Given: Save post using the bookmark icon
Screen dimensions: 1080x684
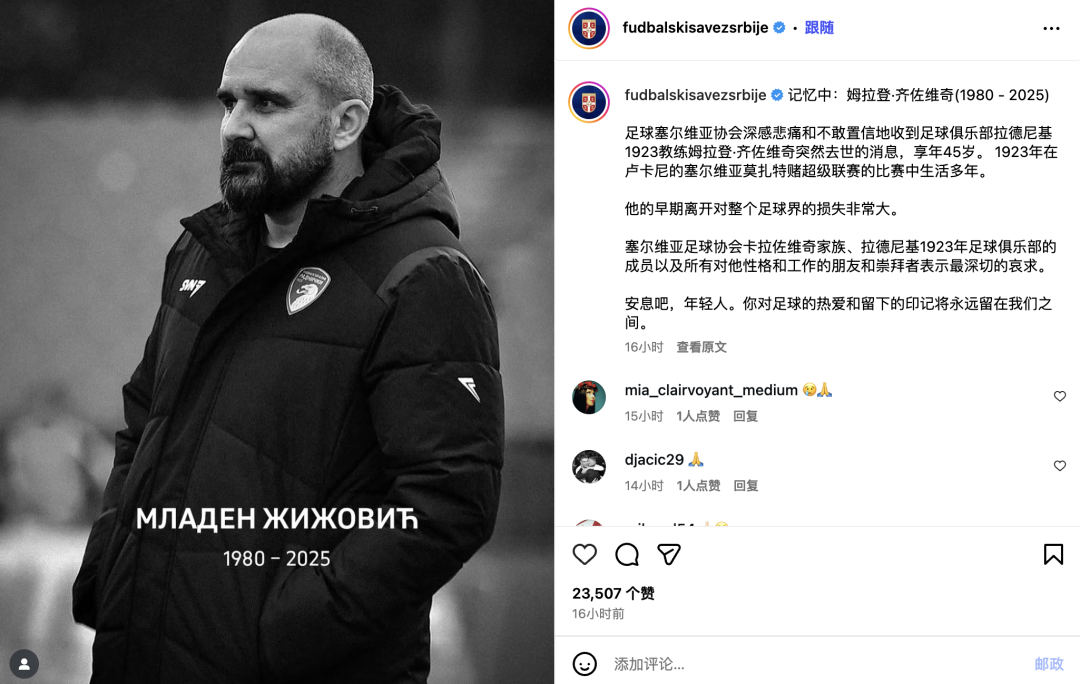Looking at the screenshot, I should [1053, 555].
